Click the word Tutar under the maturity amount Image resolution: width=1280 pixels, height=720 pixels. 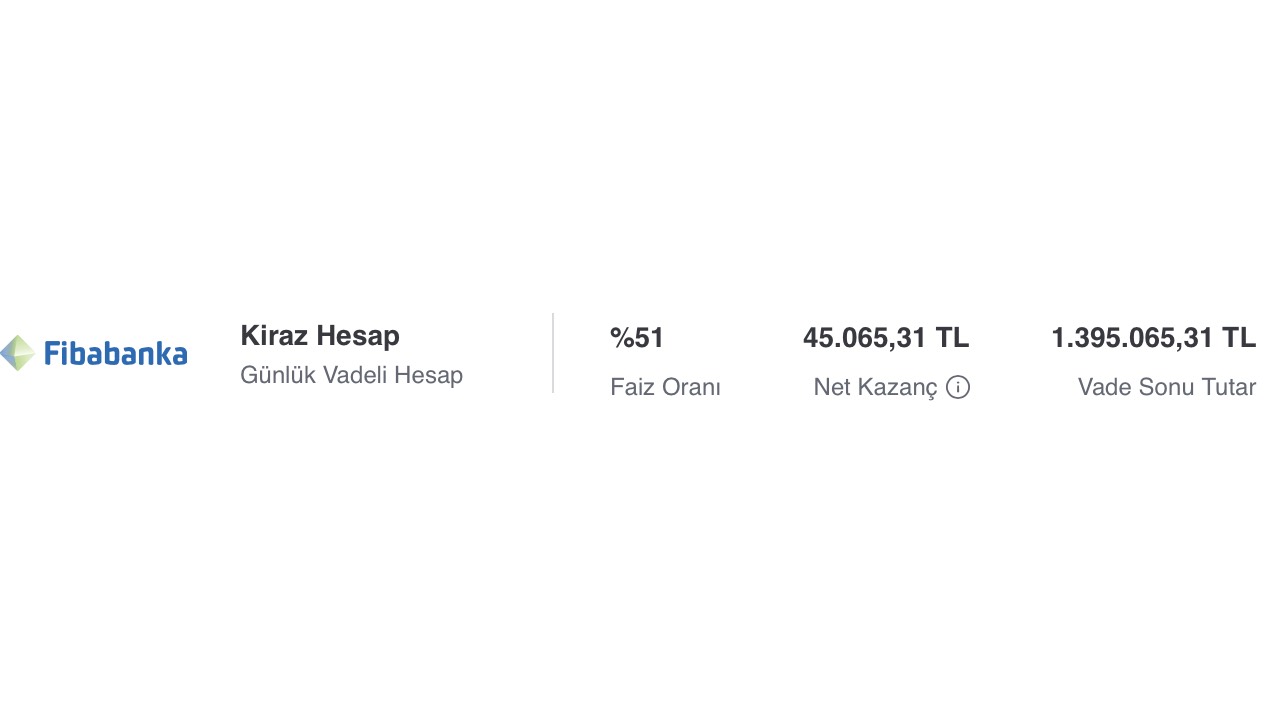[1228, 387]
